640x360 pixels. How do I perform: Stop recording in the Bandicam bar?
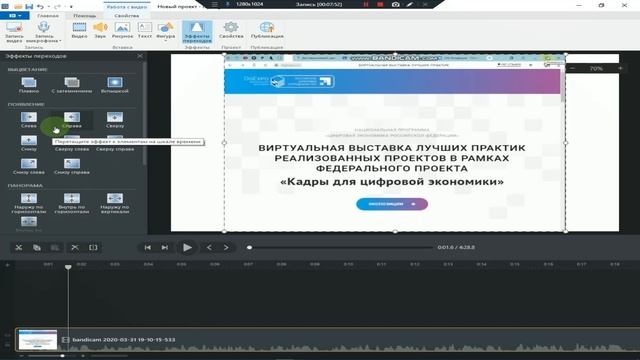(380, 4)
